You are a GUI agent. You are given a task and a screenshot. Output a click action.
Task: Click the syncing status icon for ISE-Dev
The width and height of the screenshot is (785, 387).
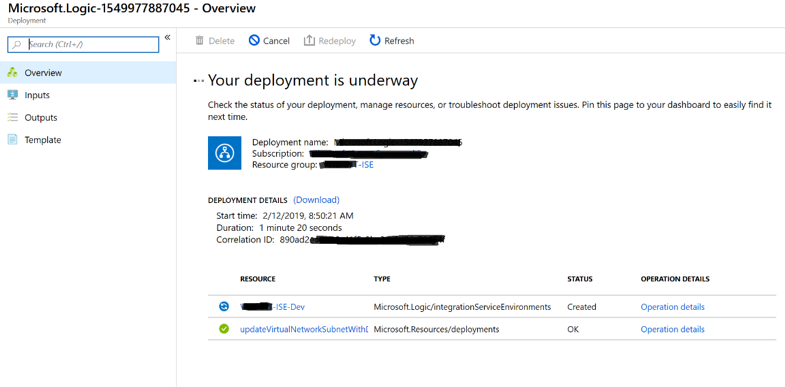coord(224,306)
